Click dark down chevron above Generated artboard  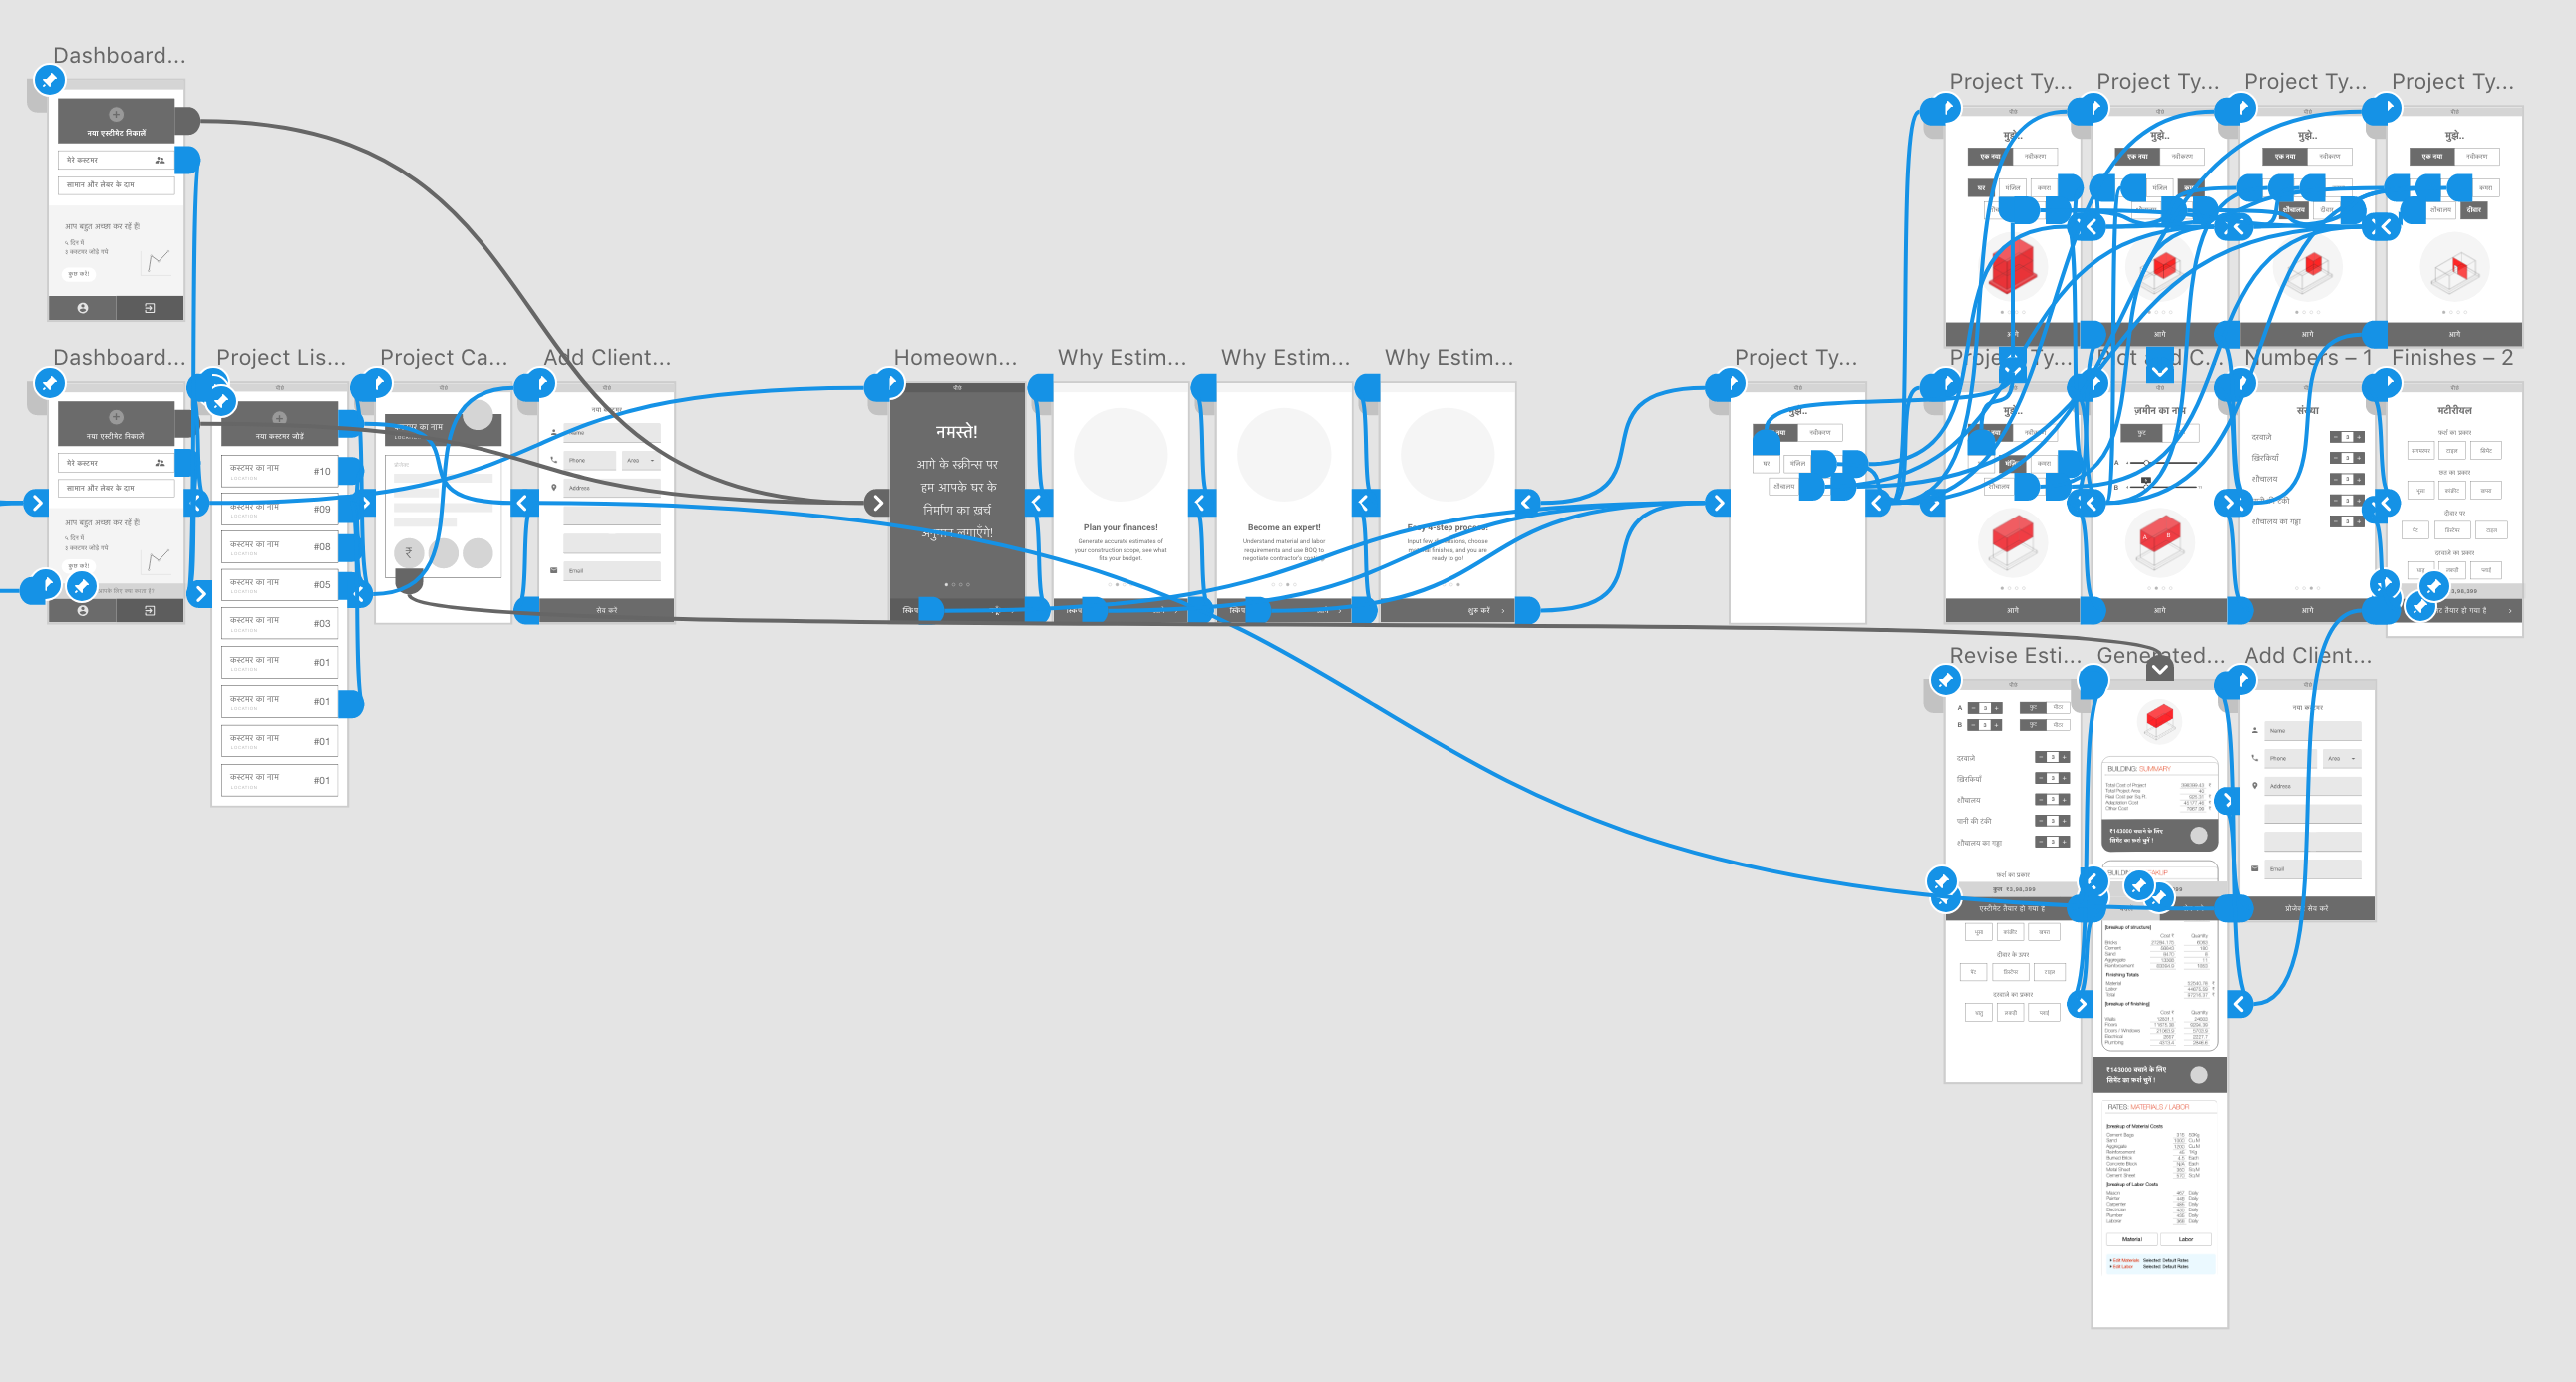pyautogui.click(x=2159, y=669)
